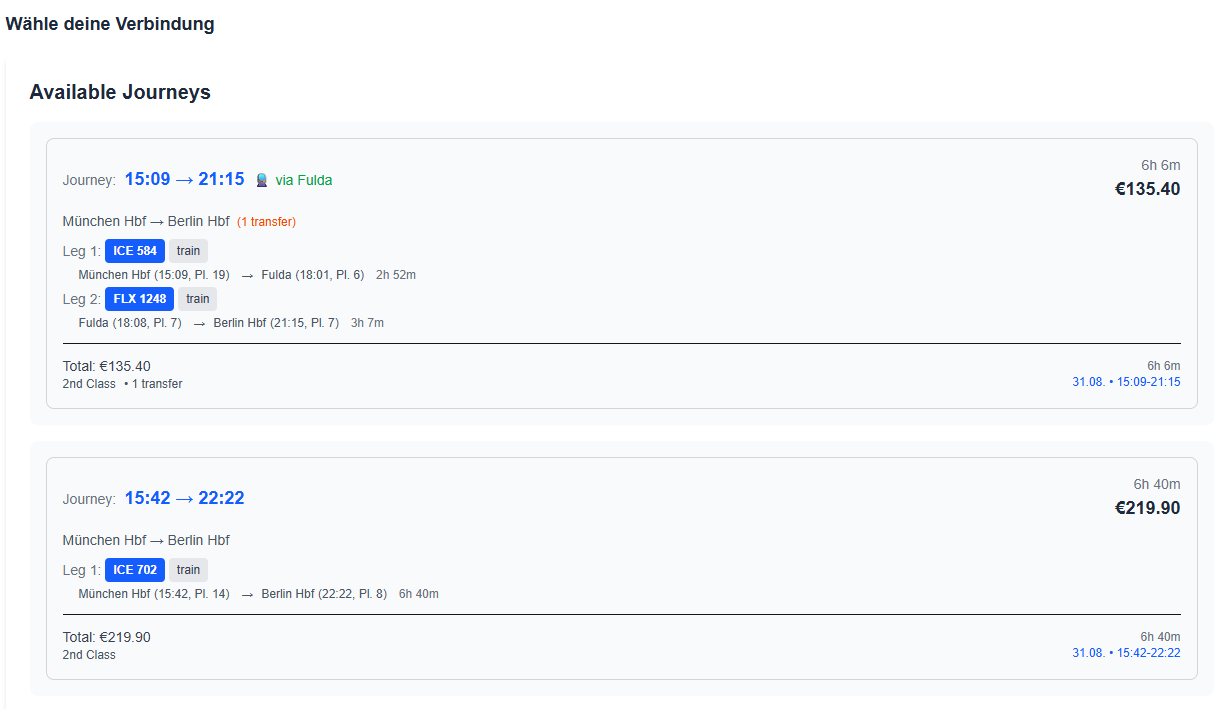Click Total: €135.40 summary line
Screen dimensions: 1222x709
107,366
